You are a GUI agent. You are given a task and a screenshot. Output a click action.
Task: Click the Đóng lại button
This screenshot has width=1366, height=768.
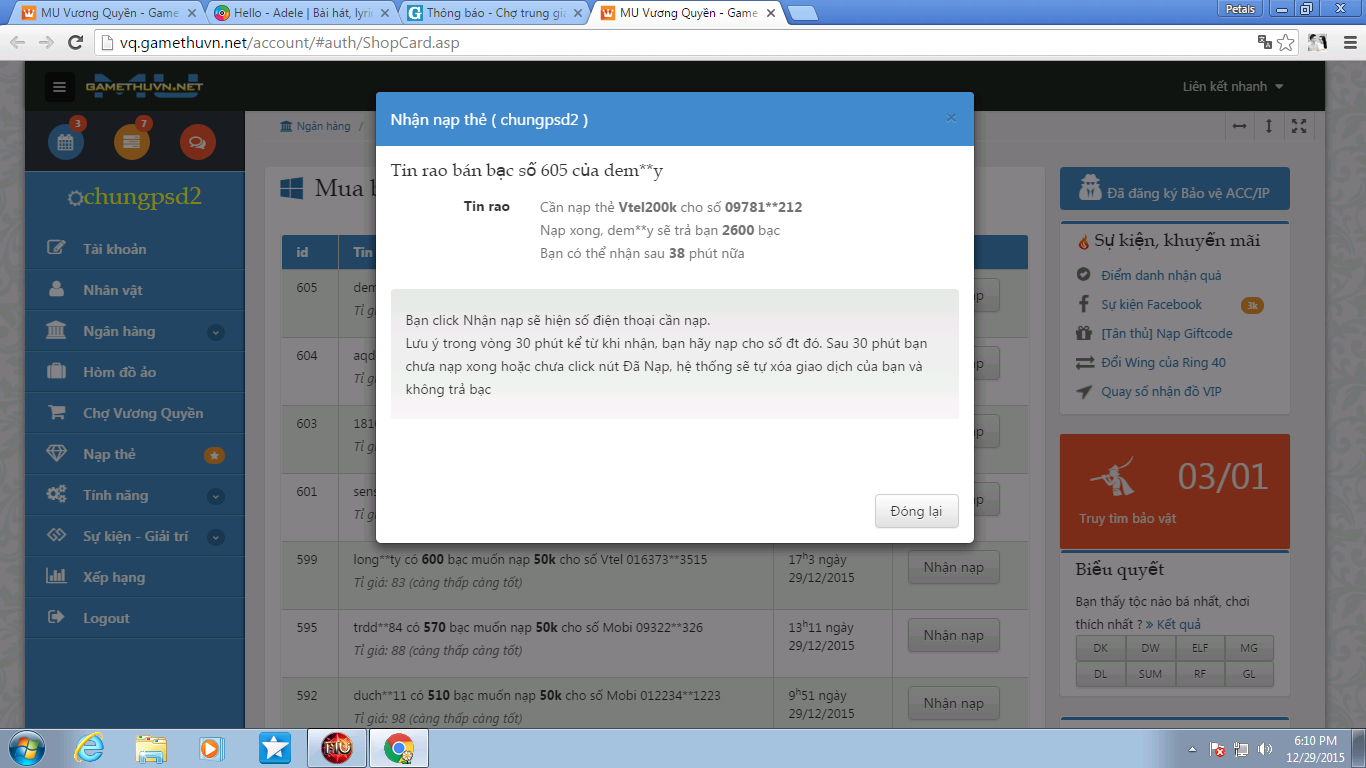coord(916,511)
